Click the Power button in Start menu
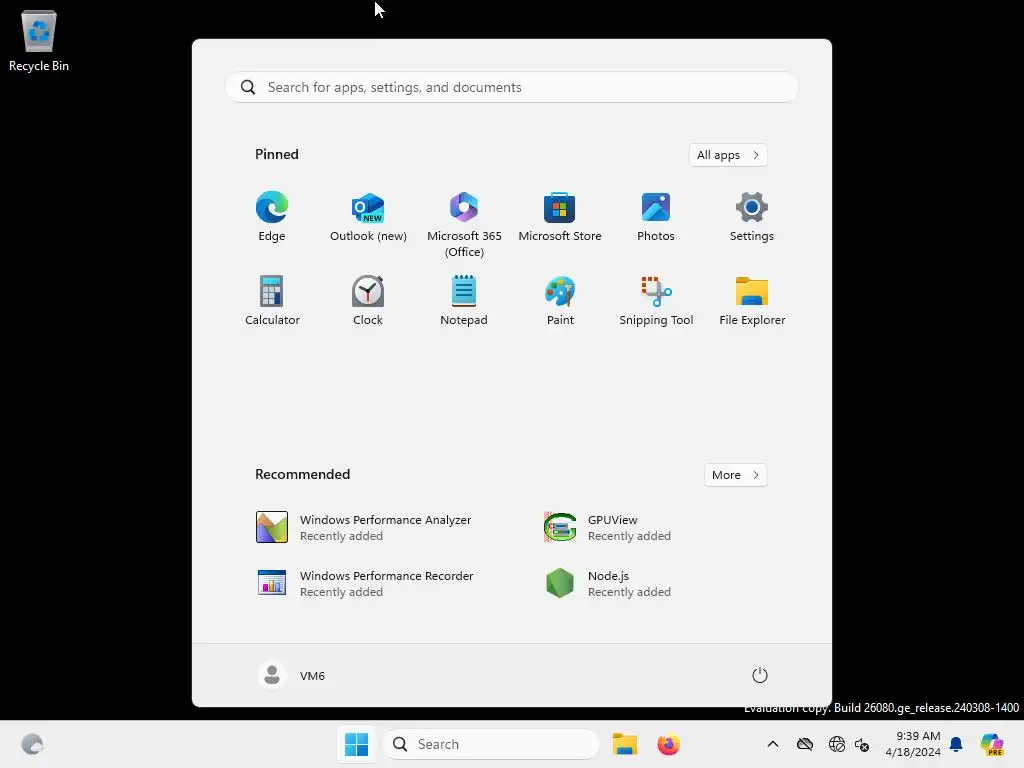 point(760,675)
